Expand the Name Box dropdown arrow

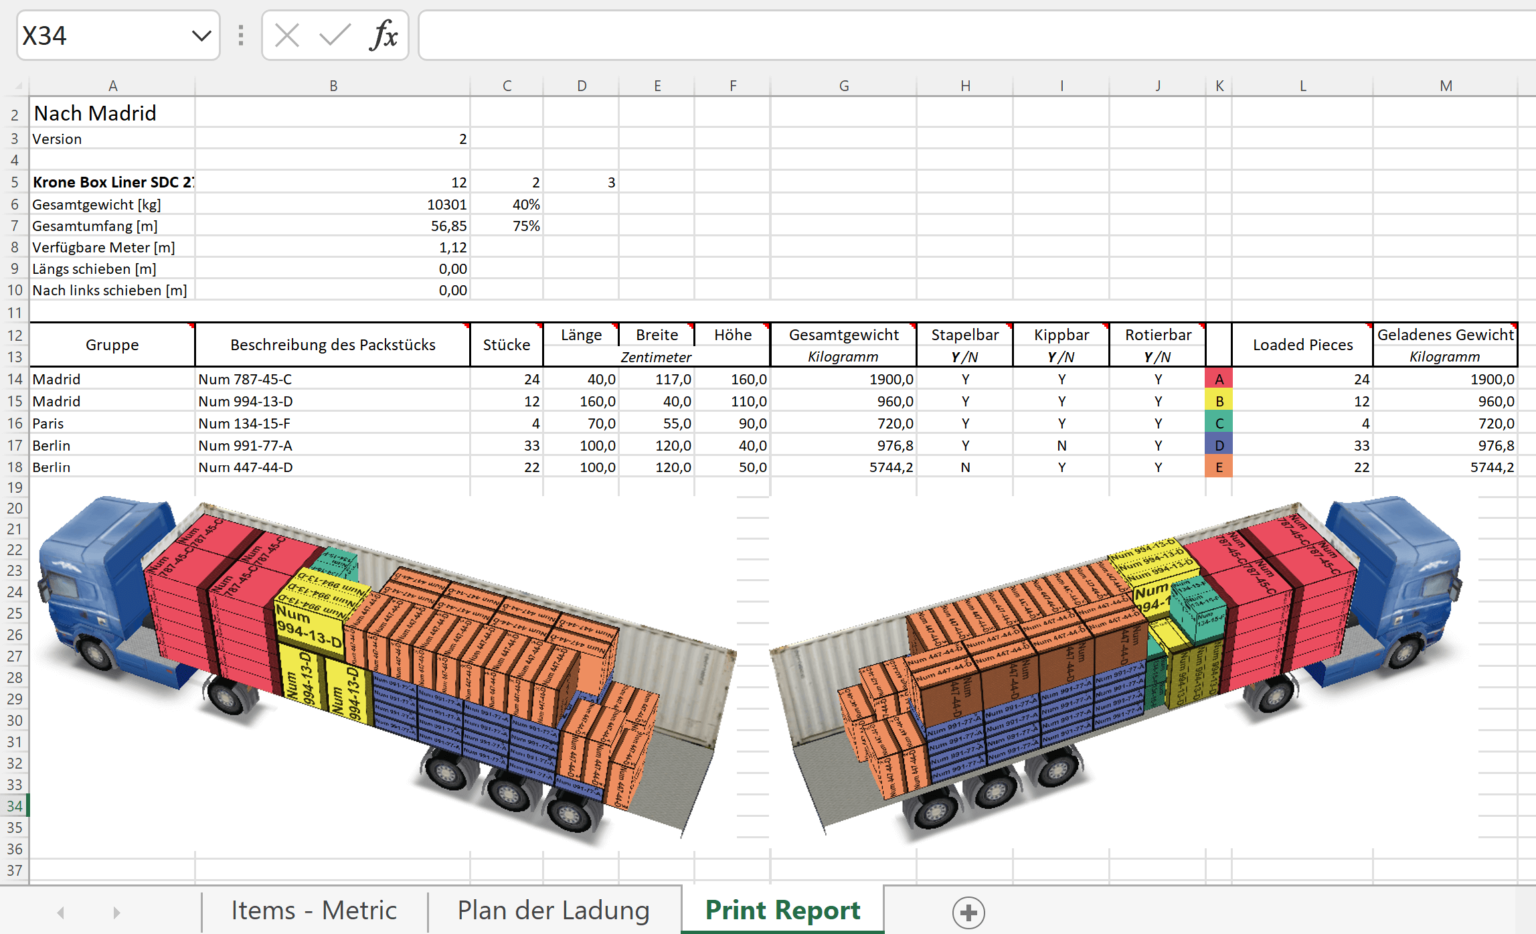(201, 36)
